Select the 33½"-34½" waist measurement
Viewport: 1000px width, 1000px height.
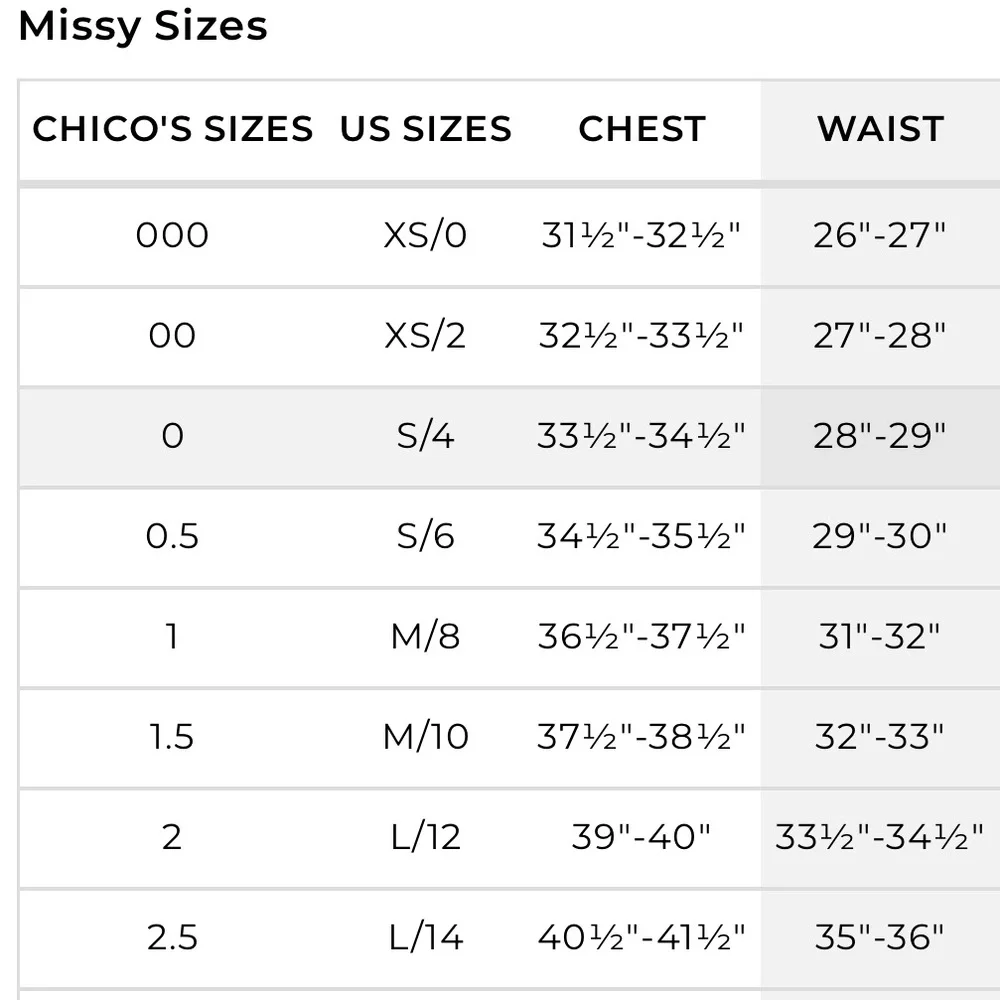click(x=880, y=837)
